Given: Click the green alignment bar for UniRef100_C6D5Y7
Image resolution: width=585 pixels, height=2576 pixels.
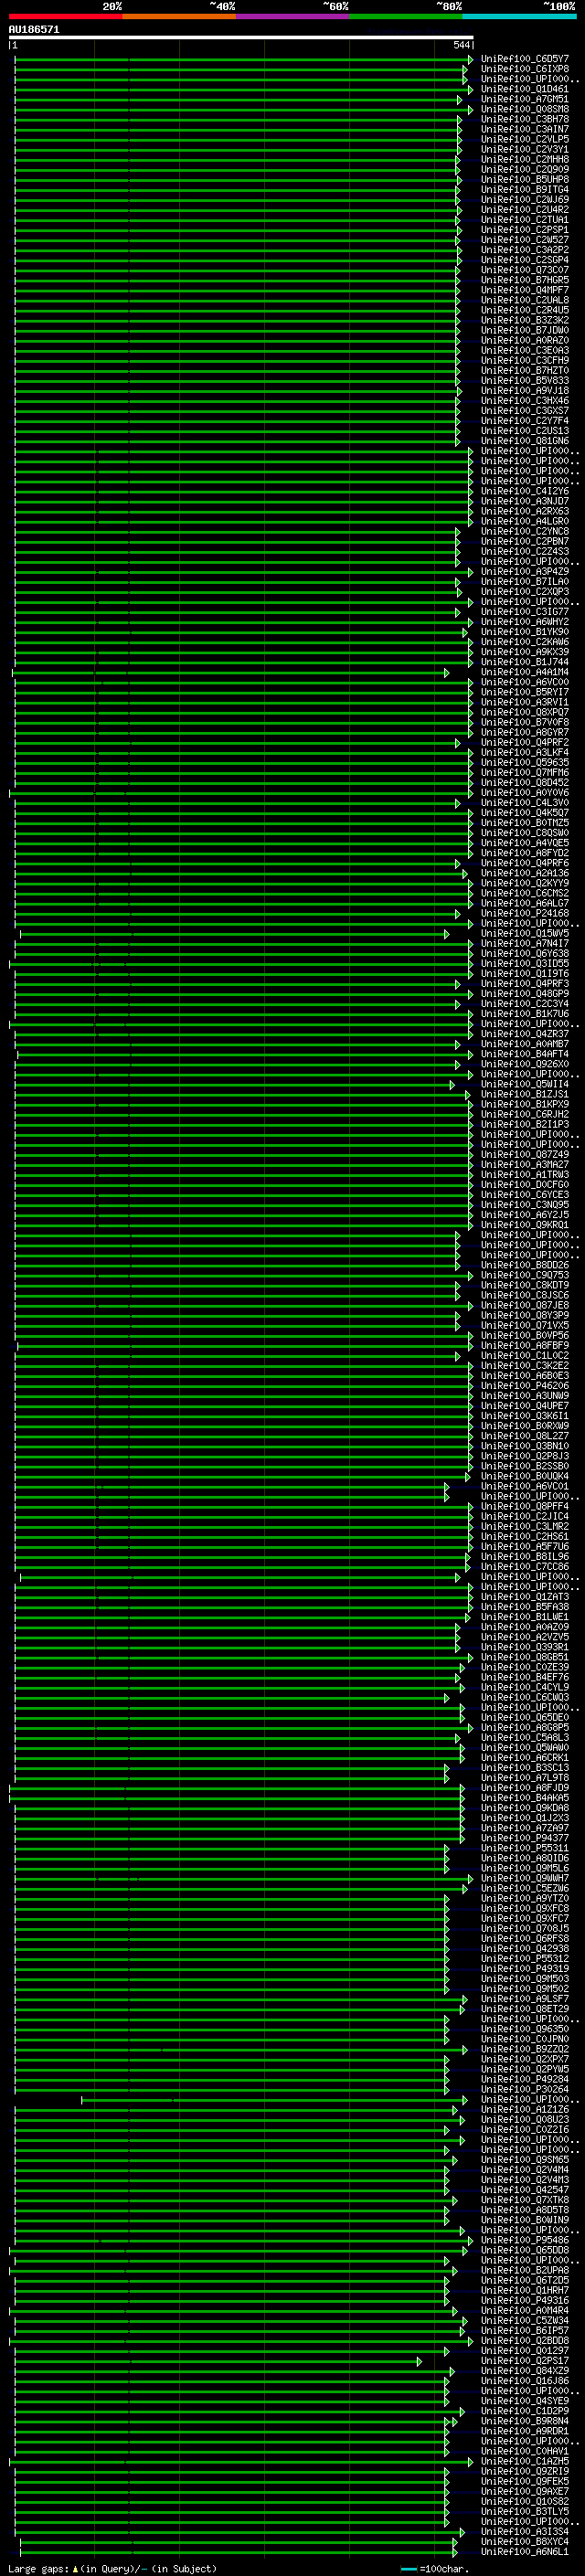Looking at the screenshot, I should coord(243,60).
